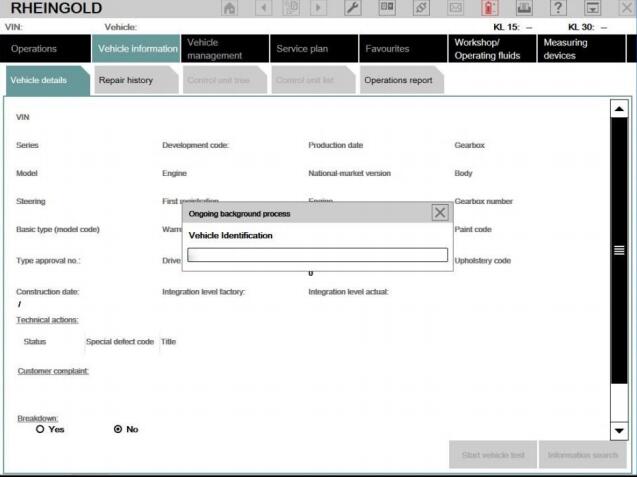Screen dimensions: 637x477
Task: Open the display layout icon
Action: click(x=387, y=8)
